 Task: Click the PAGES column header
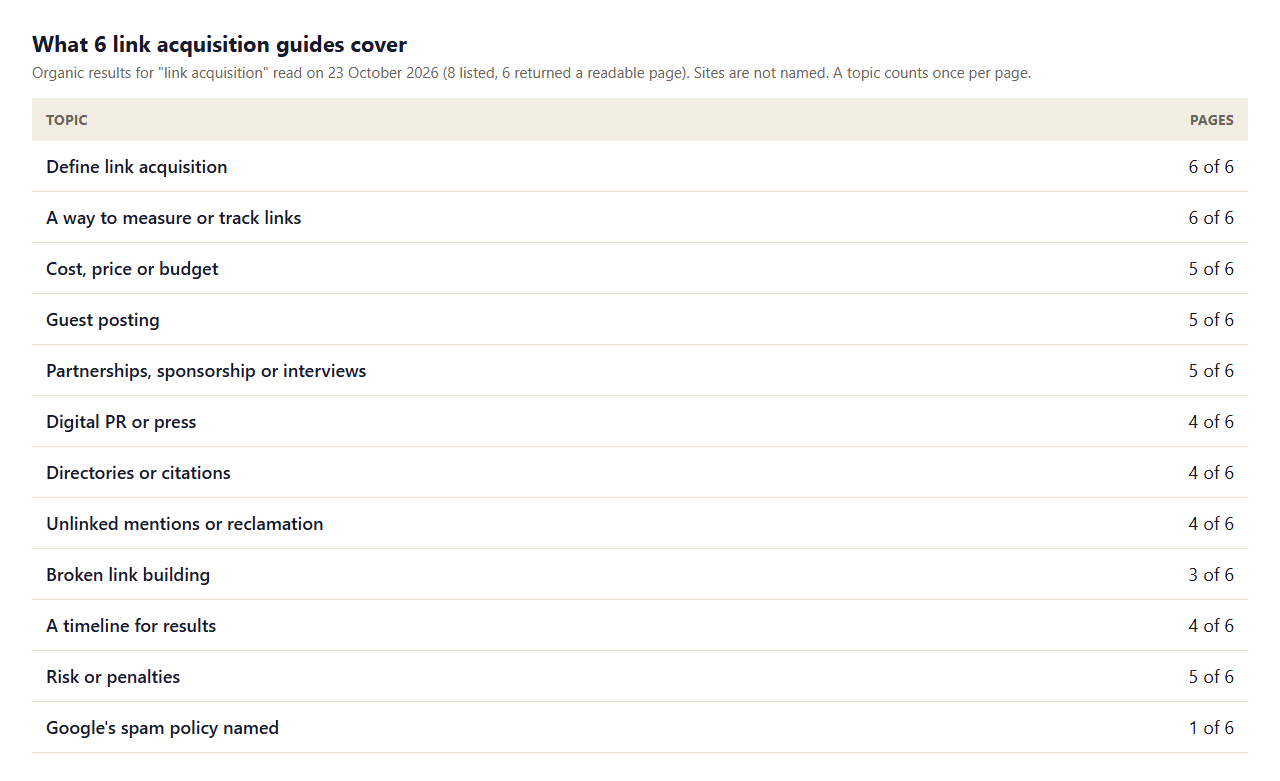point(1211,120)
